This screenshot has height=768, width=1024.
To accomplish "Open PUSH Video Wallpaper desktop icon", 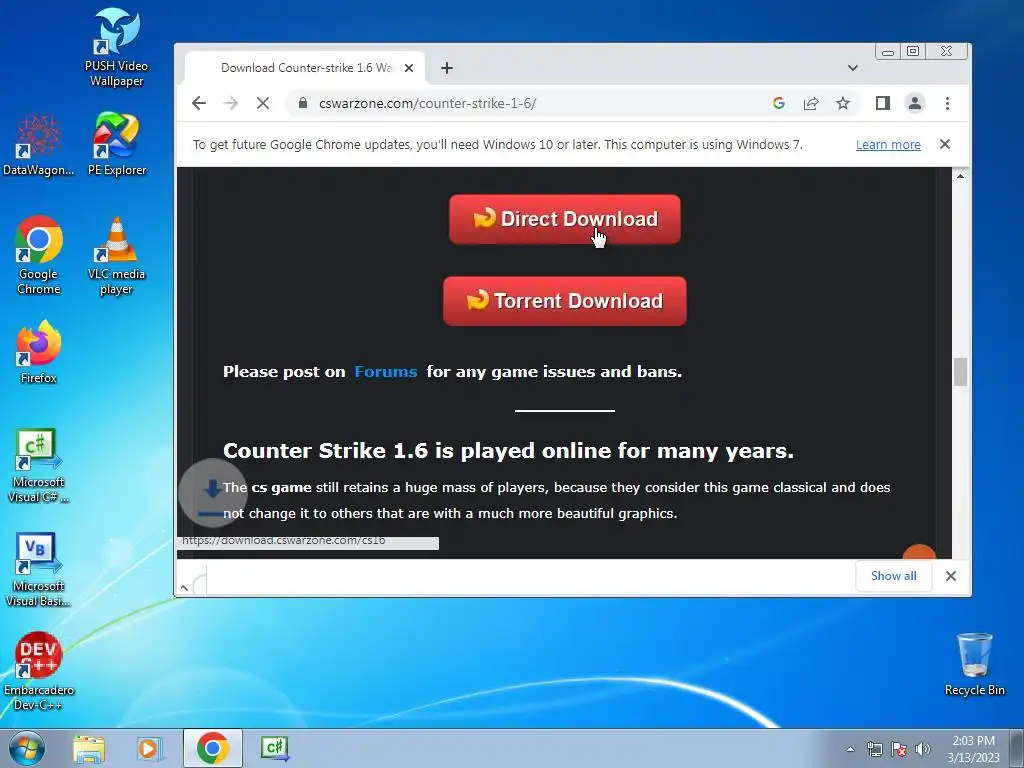I will tap(116, 47).
